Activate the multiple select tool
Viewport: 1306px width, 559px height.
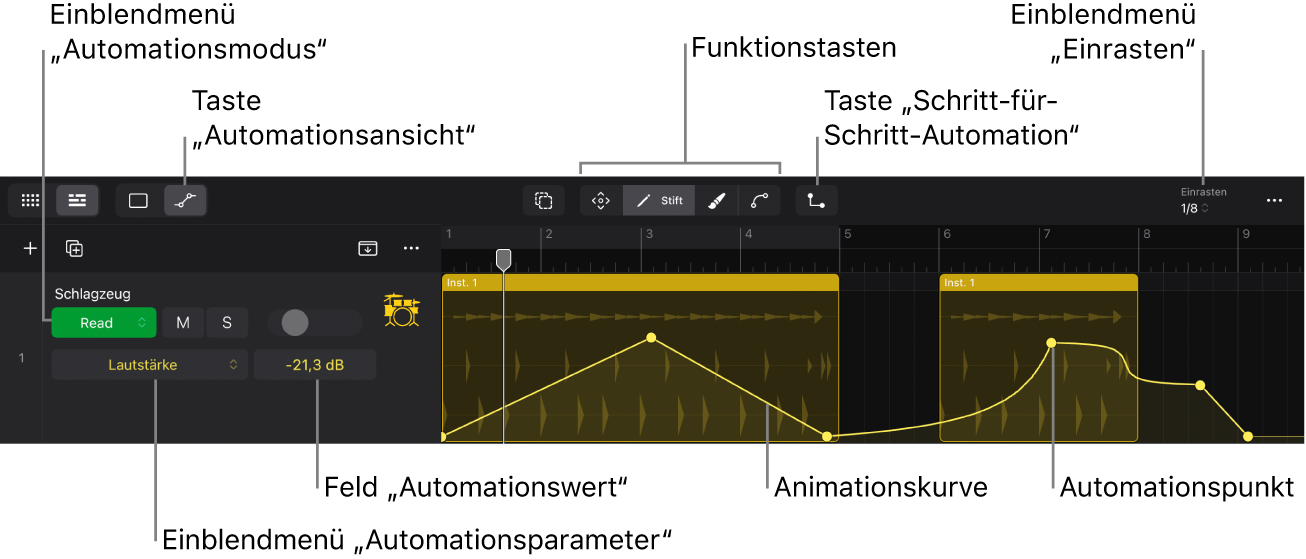coord(543,200)
